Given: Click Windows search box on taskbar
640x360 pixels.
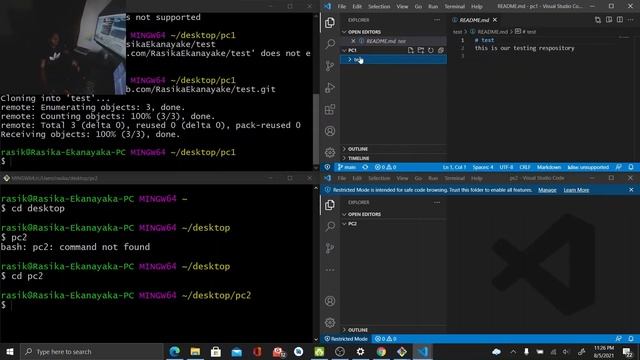Looking at the screenshot, I should 92,351.
